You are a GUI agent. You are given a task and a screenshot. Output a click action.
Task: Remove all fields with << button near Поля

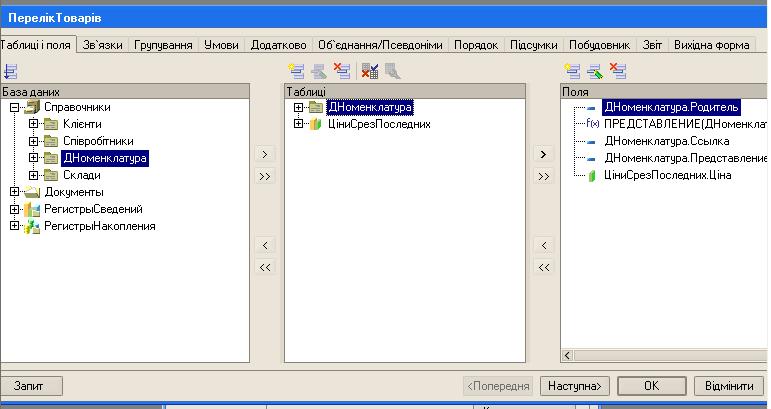[543, 267]
